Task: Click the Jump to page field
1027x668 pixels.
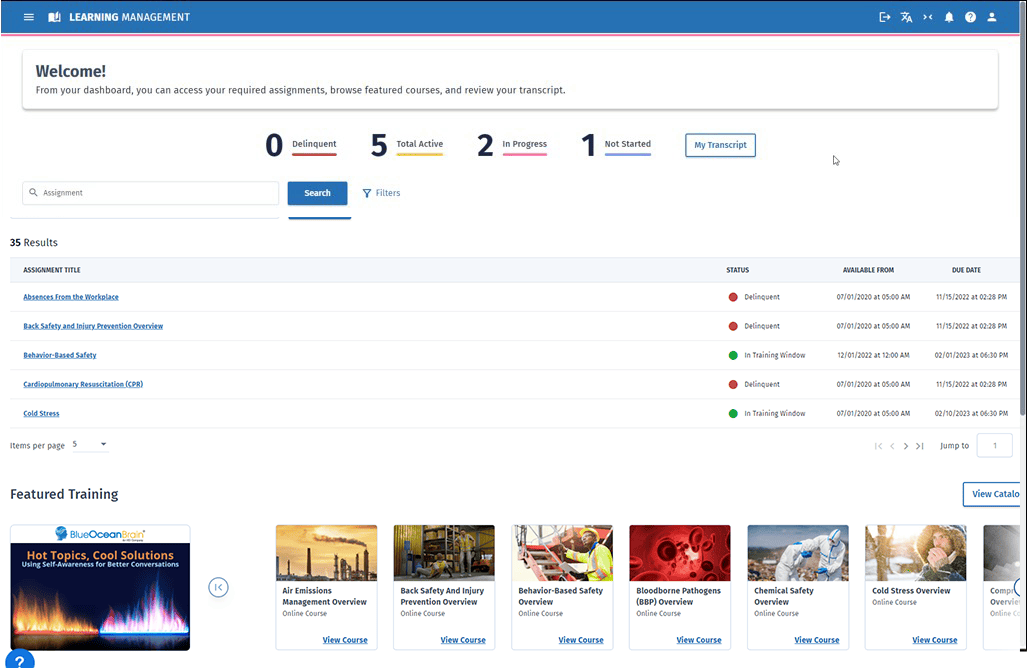Action: 994,445
